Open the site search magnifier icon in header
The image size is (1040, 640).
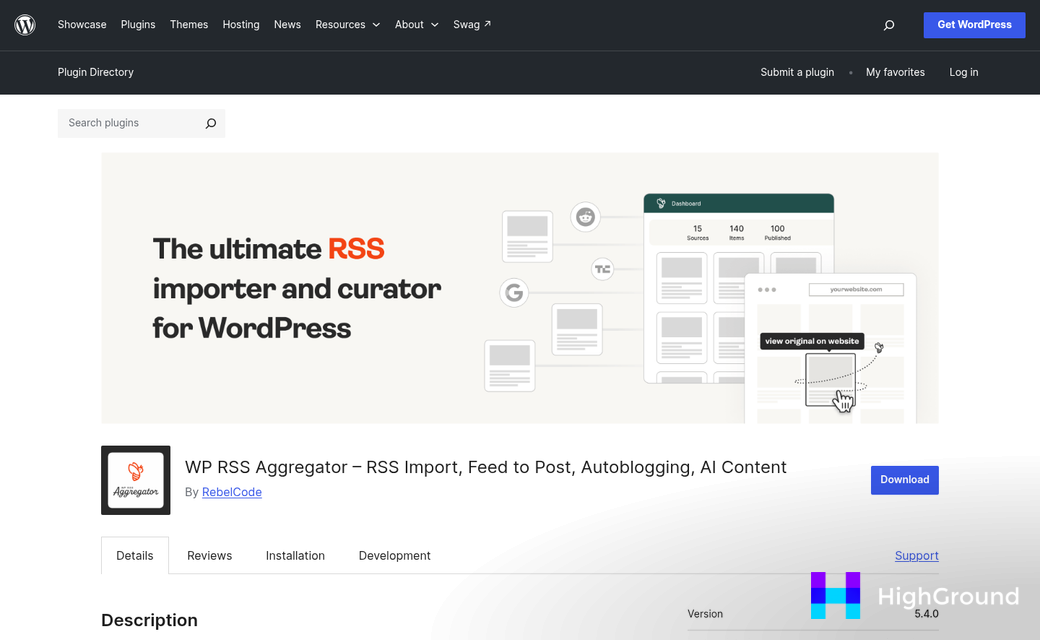(889, 25)
